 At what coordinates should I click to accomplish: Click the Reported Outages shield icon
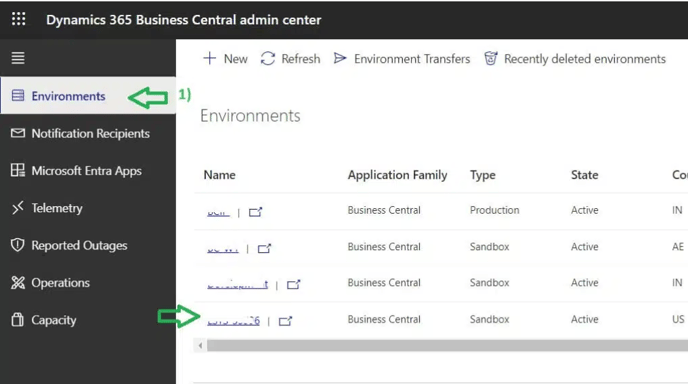pos(18,245)
